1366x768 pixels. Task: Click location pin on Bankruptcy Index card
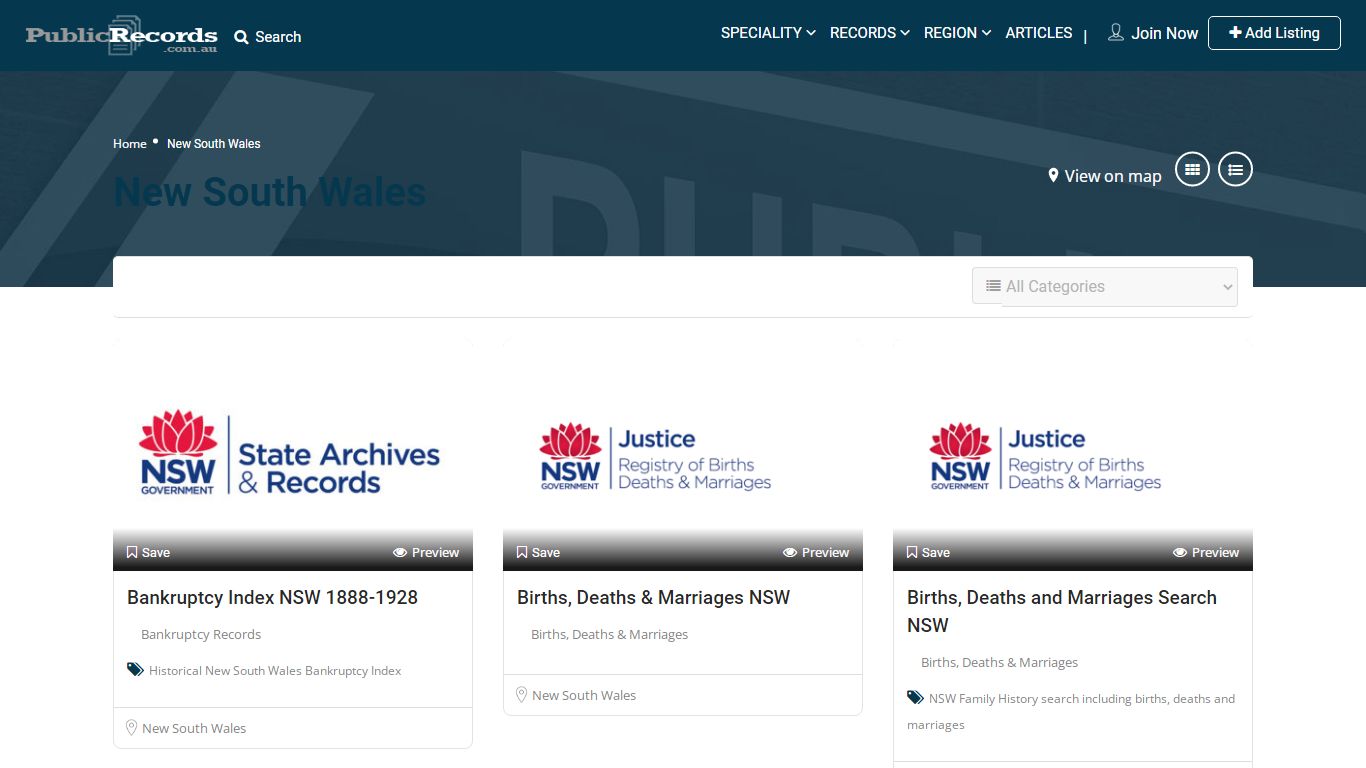[131, 727]
